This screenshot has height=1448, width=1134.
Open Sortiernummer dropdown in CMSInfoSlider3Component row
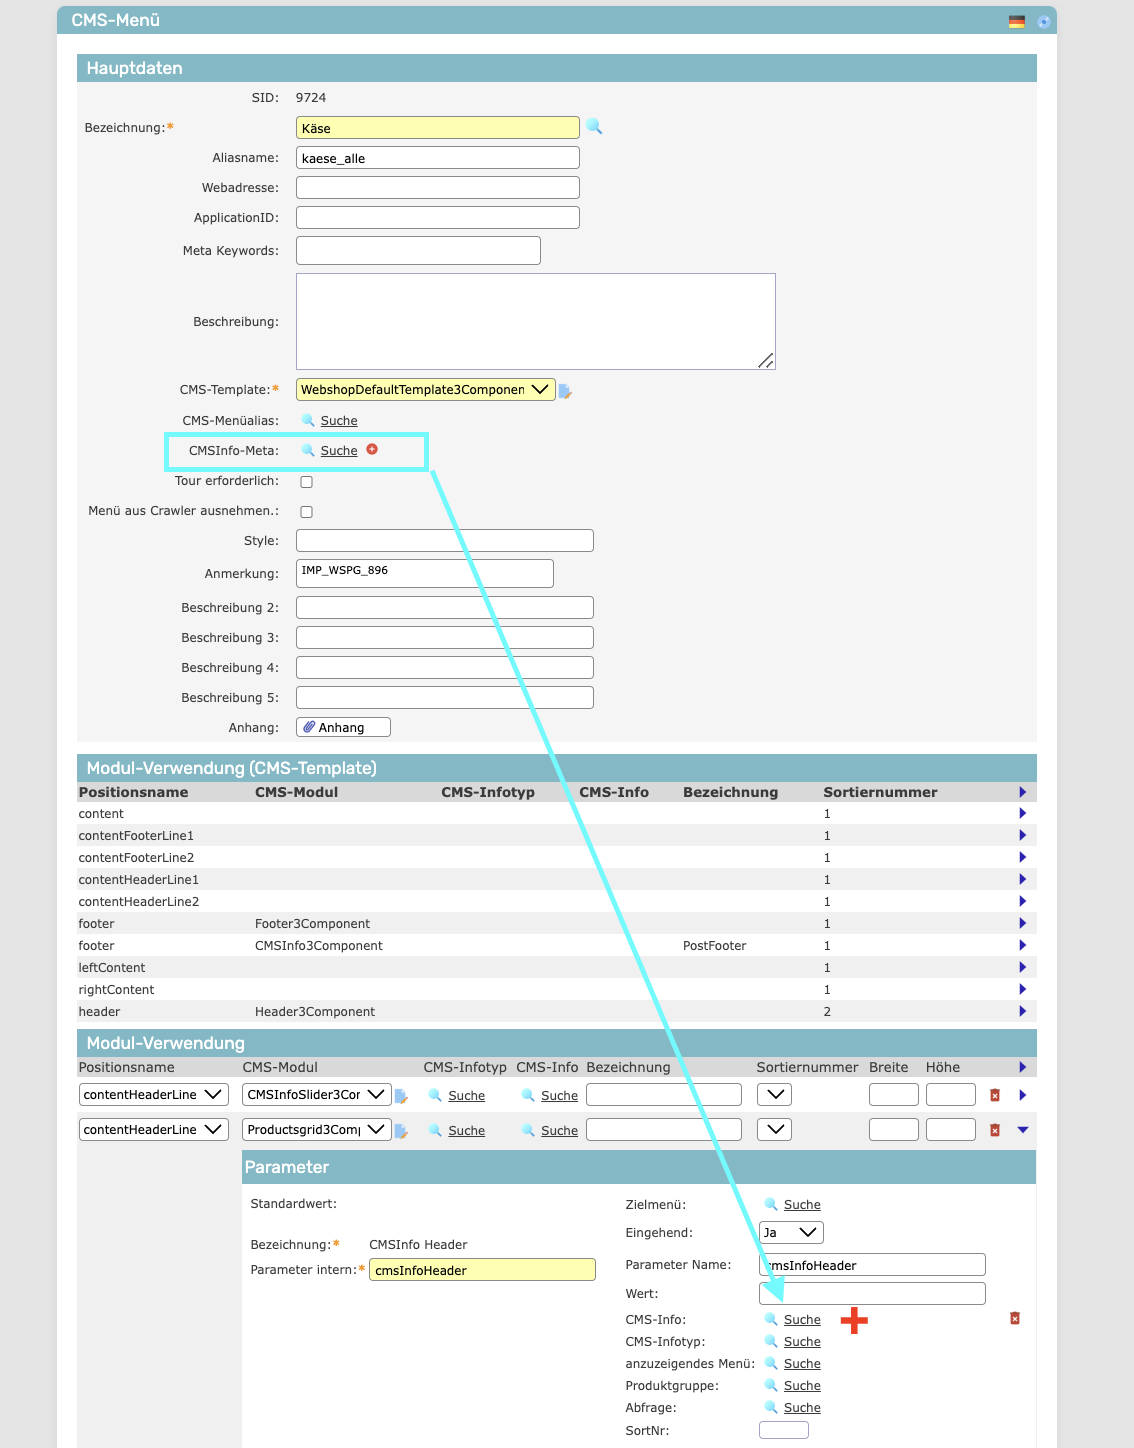coord(774,1095)
